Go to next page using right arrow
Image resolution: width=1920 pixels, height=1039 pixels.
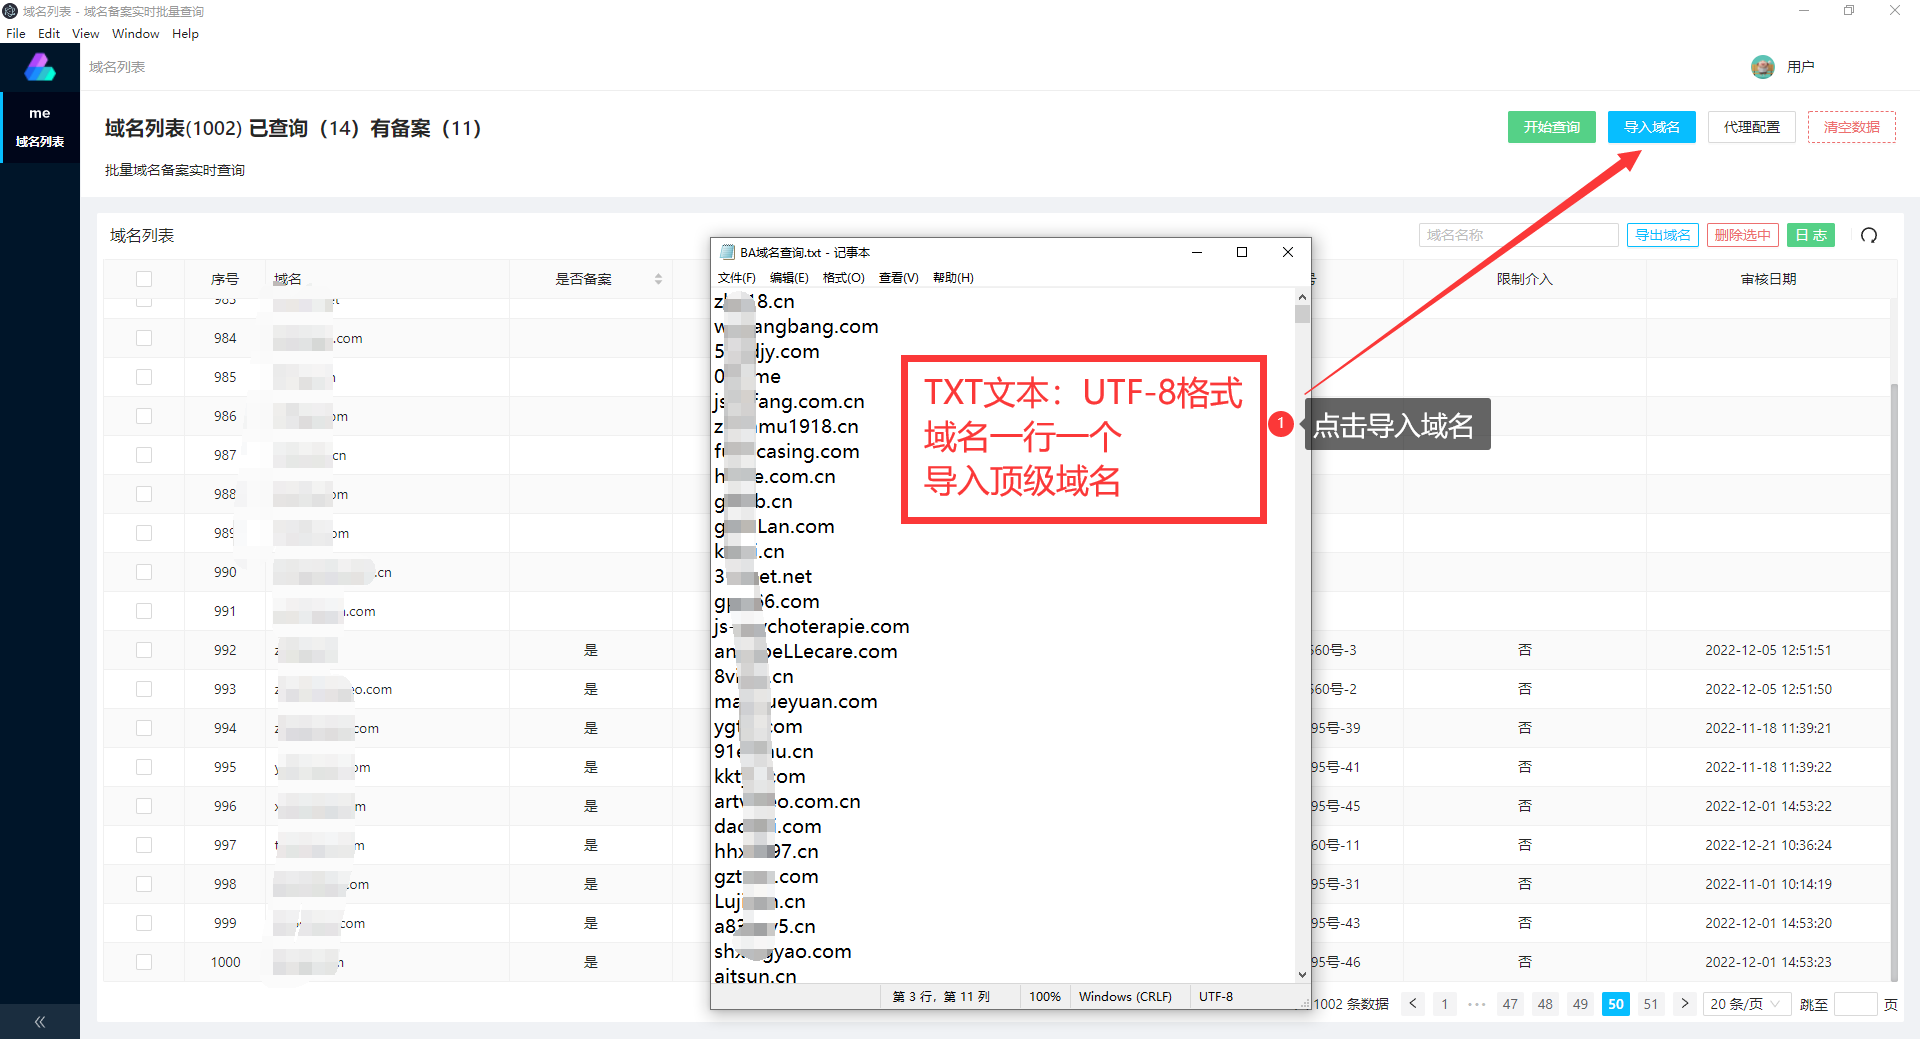[1685, 1004]
